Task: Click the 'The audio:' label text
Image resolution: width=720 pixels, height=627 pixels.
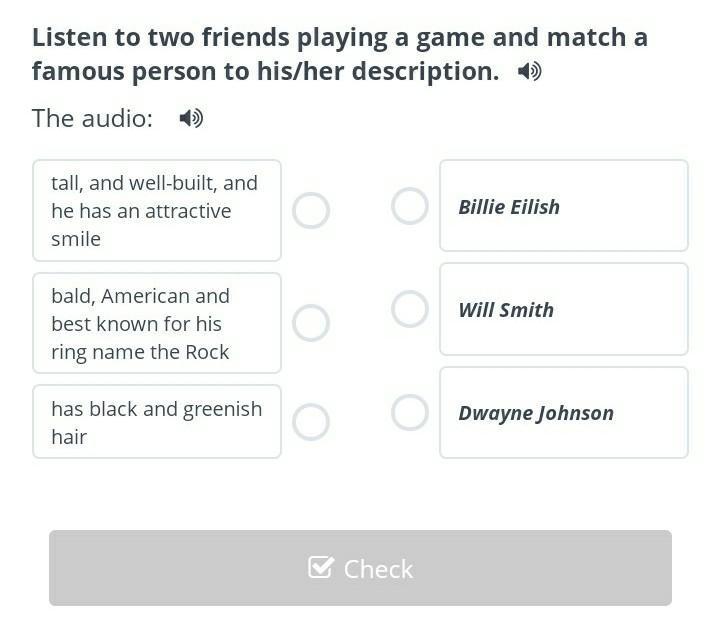Action: (93, 118)
